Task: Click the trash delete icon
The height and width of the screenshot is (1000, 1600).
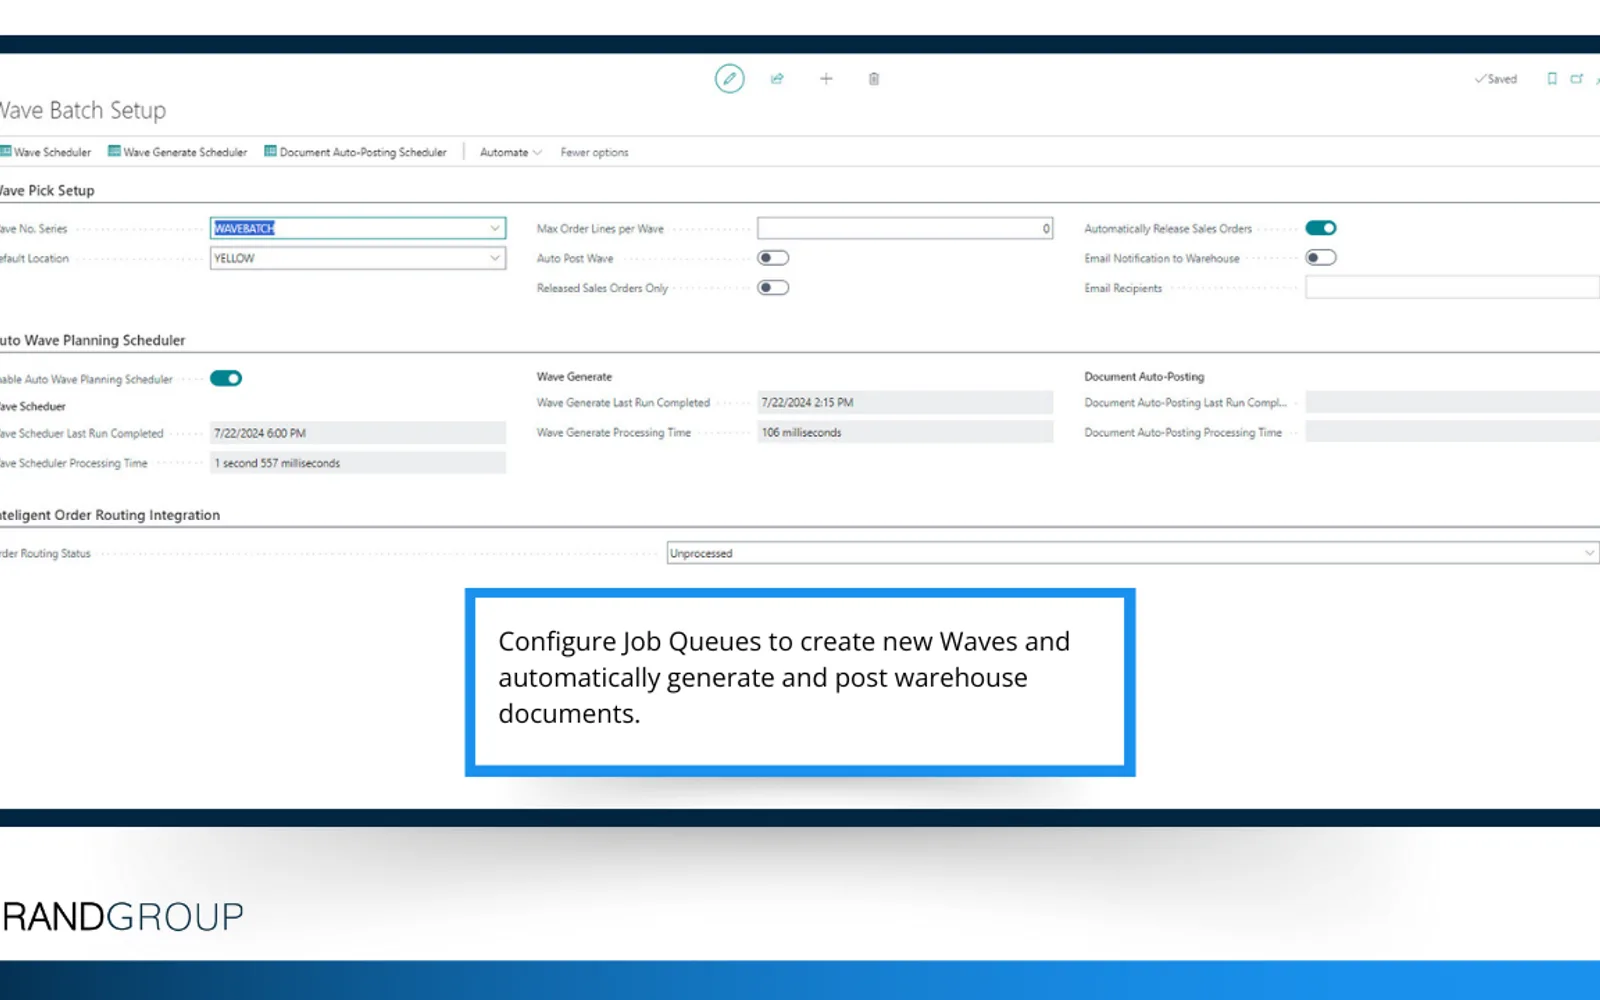Action: [873, 78]
